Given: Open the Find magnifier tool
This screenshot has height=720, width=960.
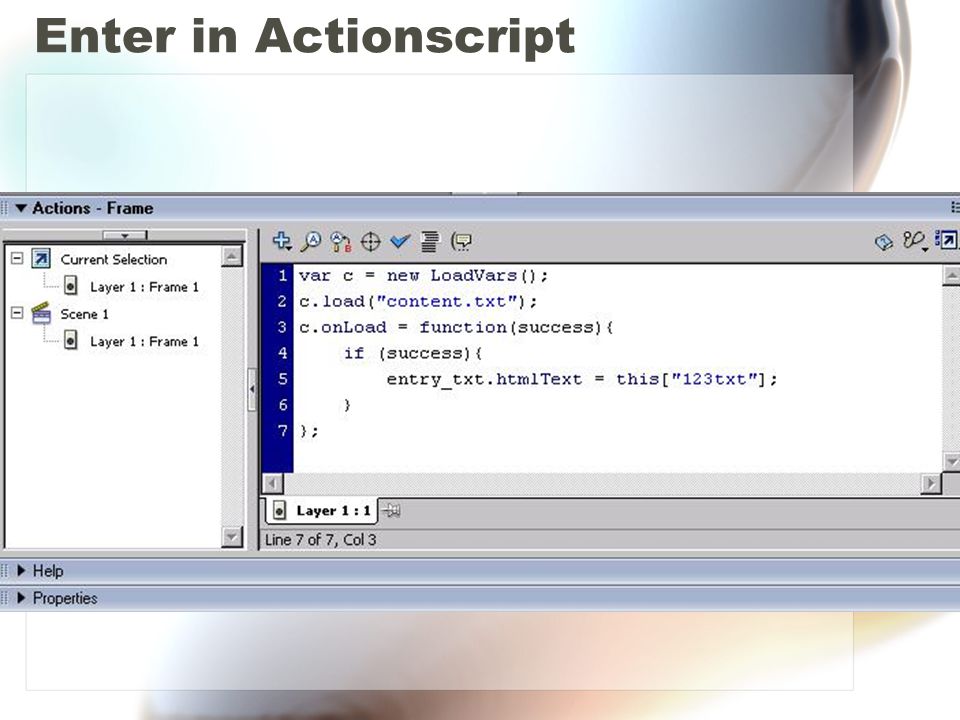Looking at the screenshot, I should click(x=312, y=241).
